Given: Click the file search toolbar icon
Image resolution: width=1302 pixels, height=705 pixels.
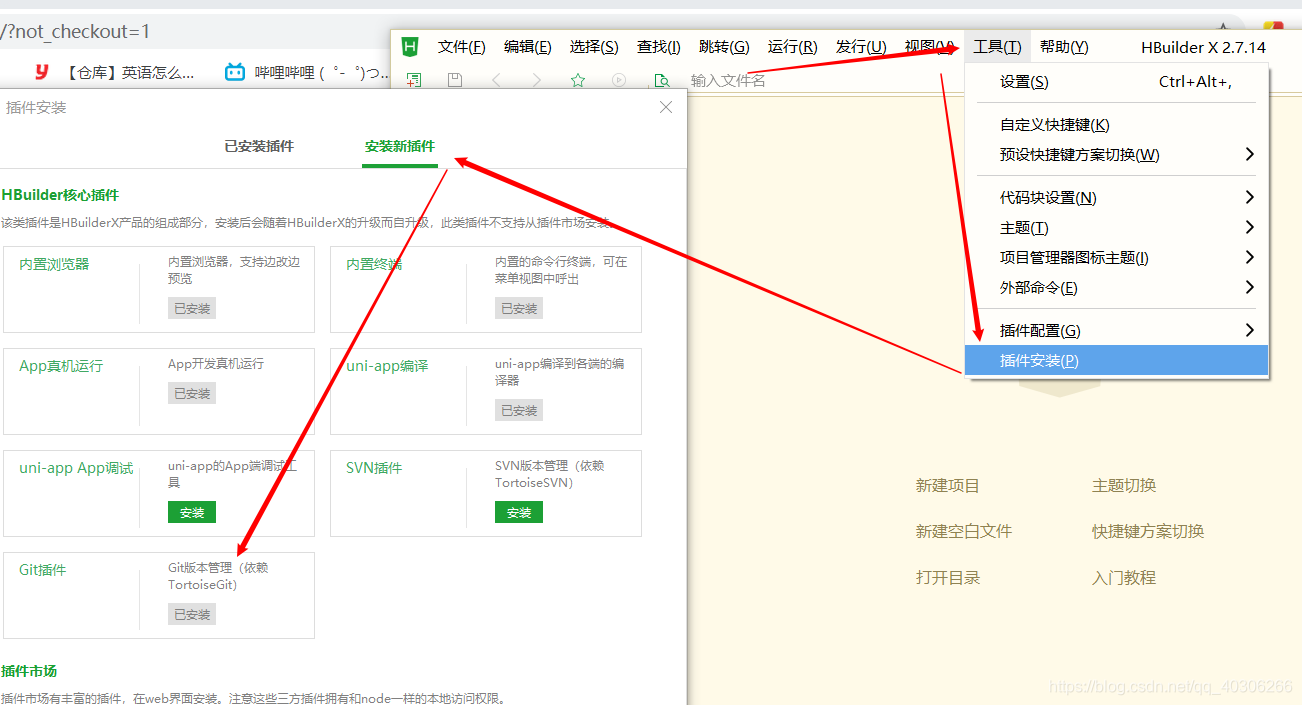Looking at the screenshot, I should (660, 80).
